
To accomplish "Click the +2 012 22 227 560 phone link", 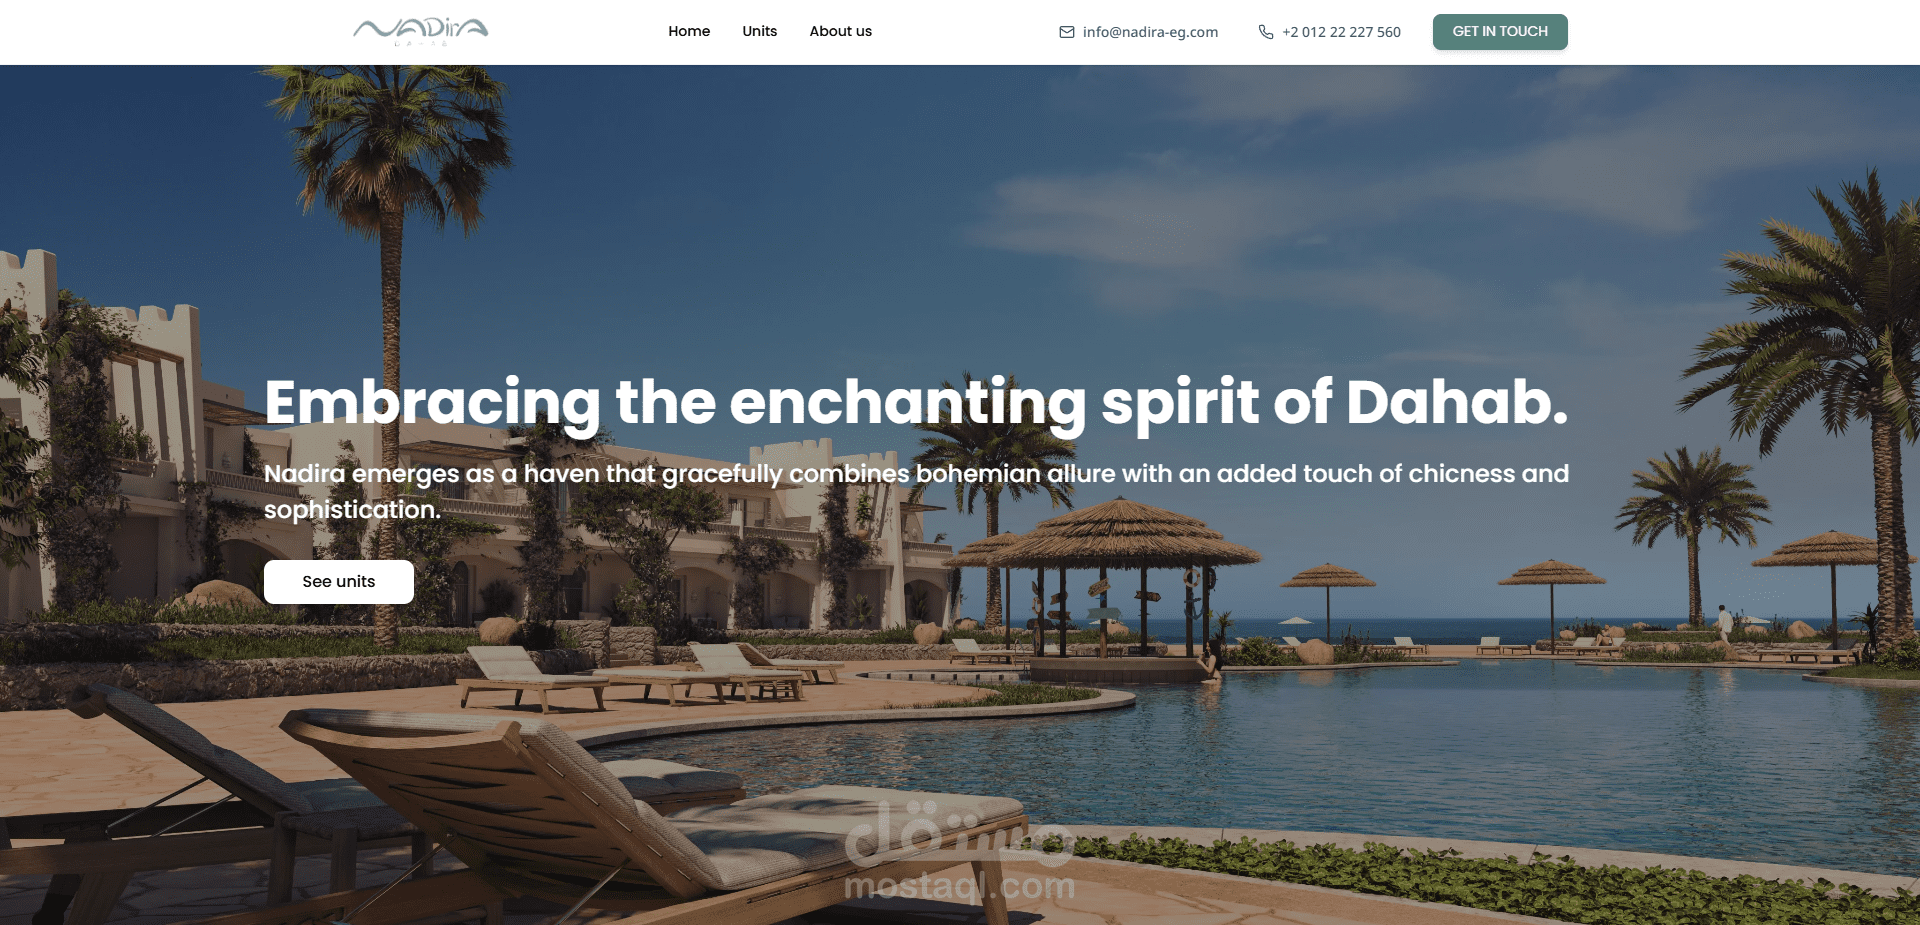I will [1341, 32].
